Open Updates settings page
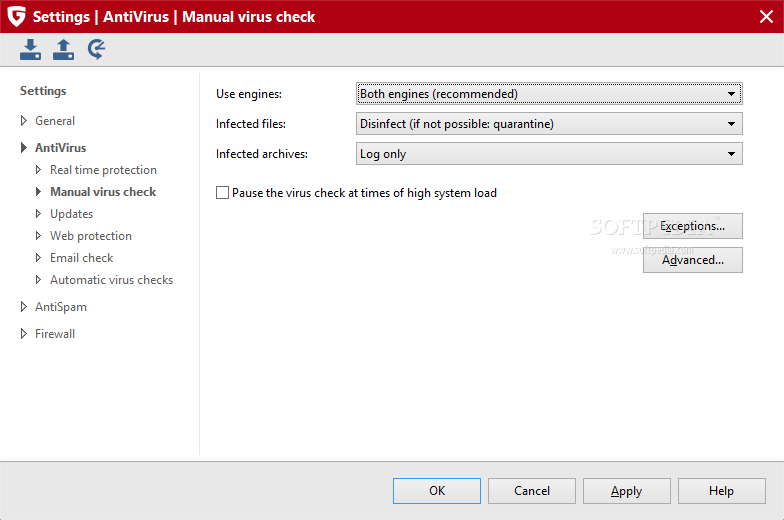 click(72, 214)
